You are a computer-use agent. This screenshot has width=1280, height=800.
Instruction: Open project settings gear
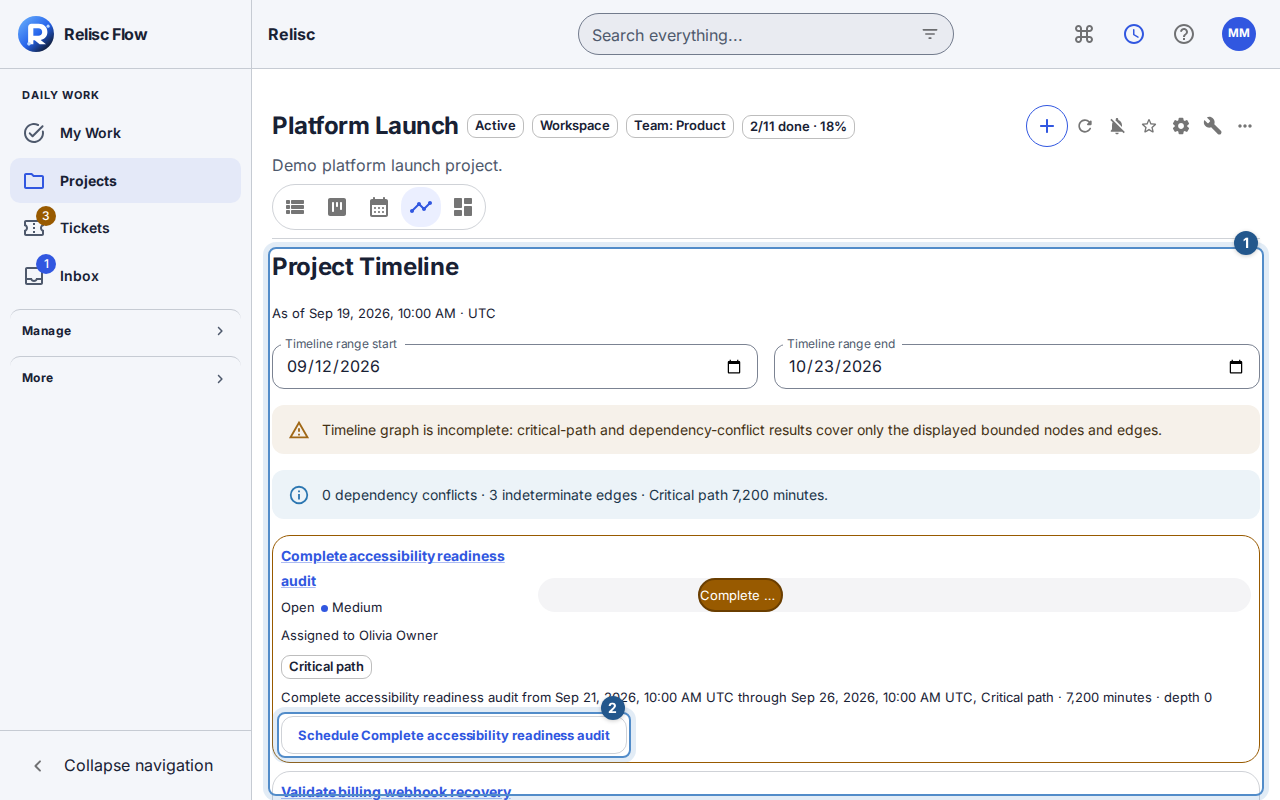tap(1181, 126)
